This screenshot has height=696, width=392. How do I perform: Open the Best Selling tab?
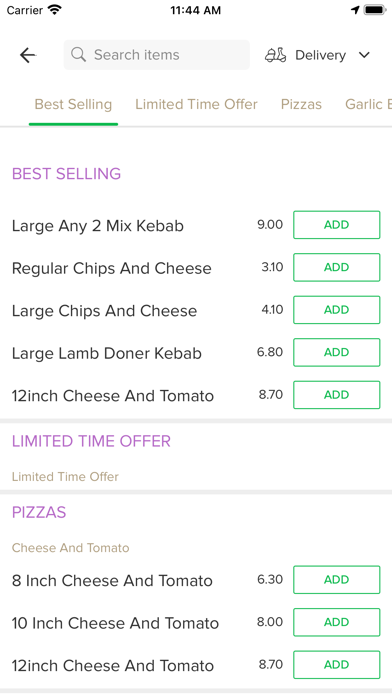click(73, 104)
